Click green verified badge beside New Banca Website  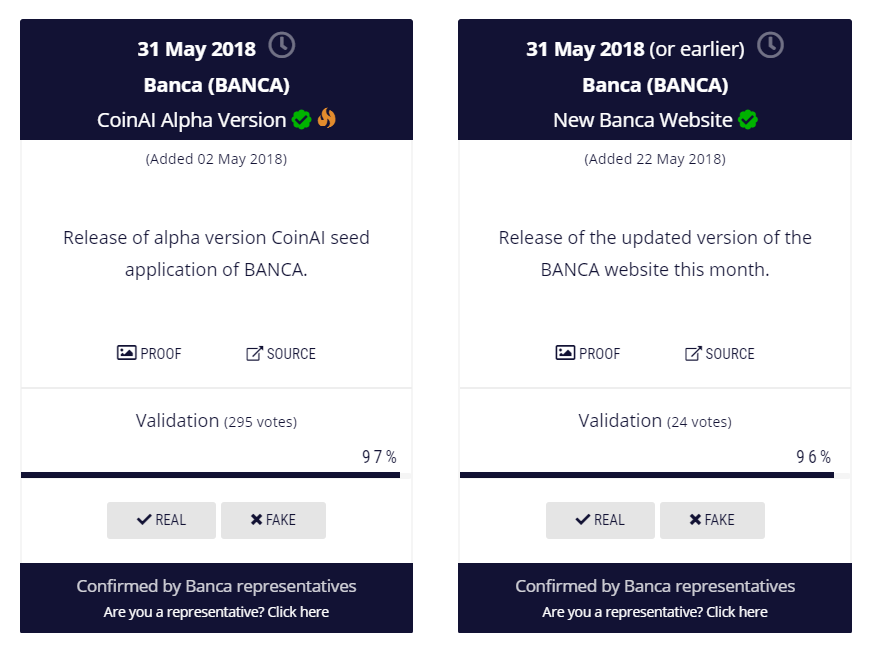748,120
